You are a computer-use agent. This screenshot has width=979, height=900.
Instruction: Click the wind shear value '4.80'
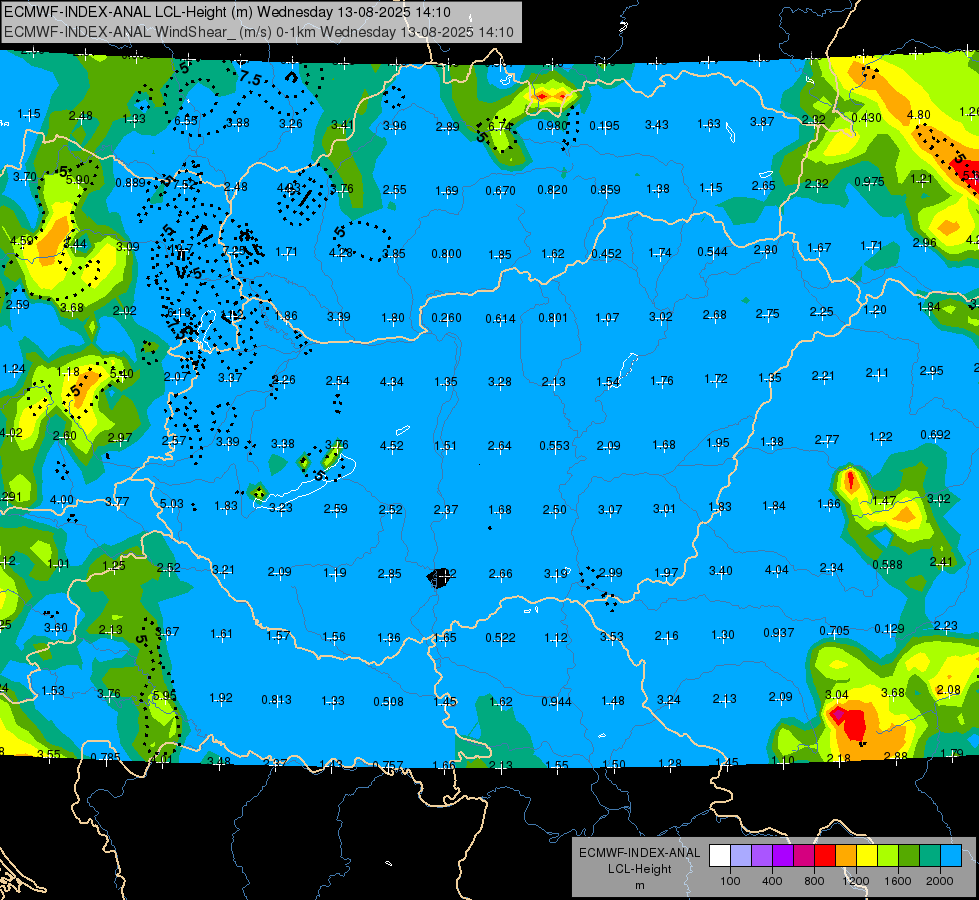tap(918, 115)
